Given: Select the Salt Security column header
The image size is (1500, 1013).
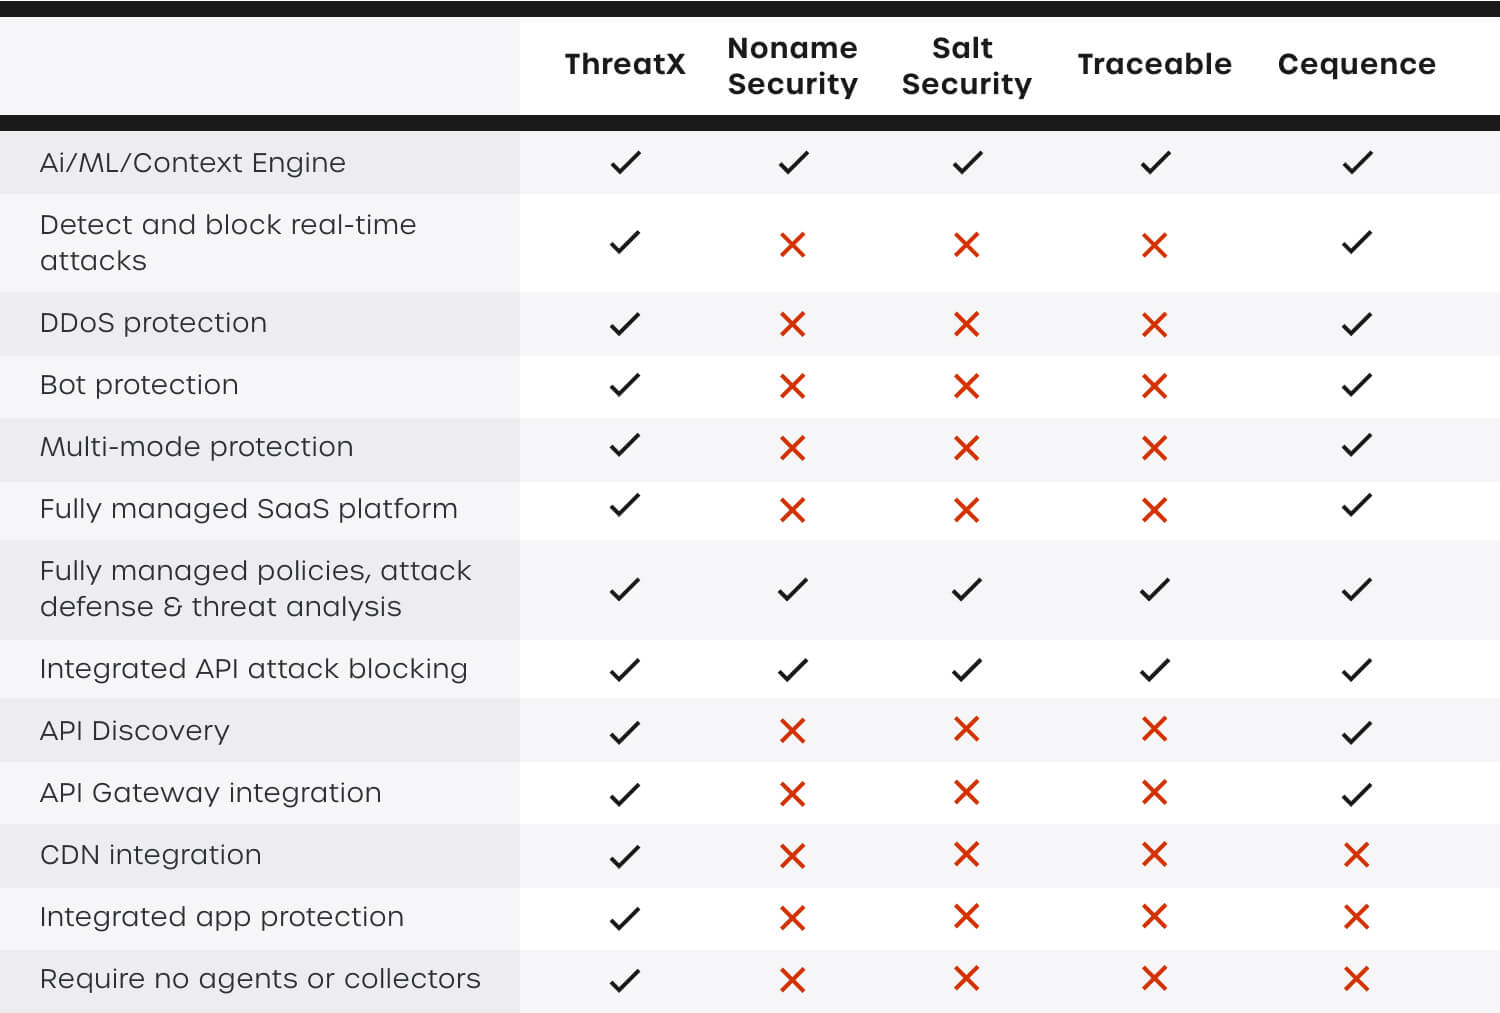Looking at the screenshot, I should [x=966, y=66].
